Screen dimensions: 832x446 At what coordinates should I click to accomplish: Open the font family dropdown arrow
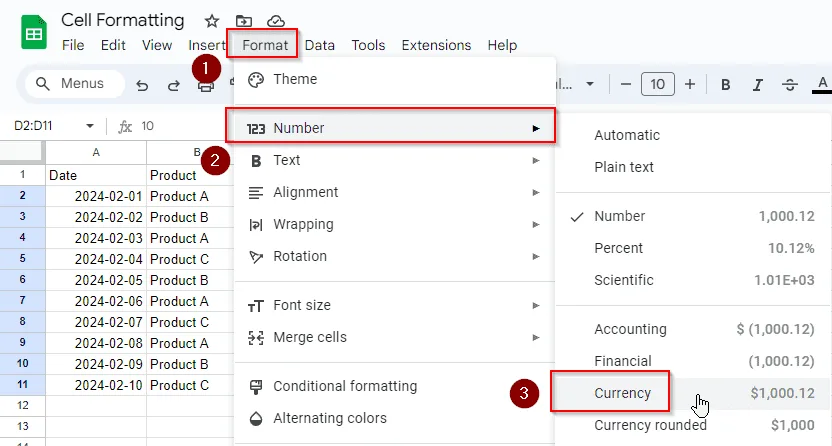point(590,84)
